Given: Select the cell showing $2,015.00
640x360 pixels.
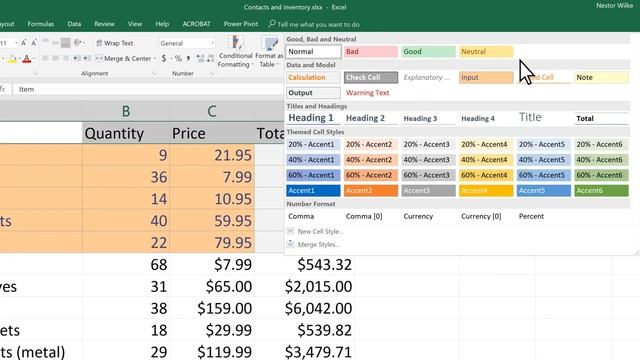Looking at the screenshot, I should 304,286.
